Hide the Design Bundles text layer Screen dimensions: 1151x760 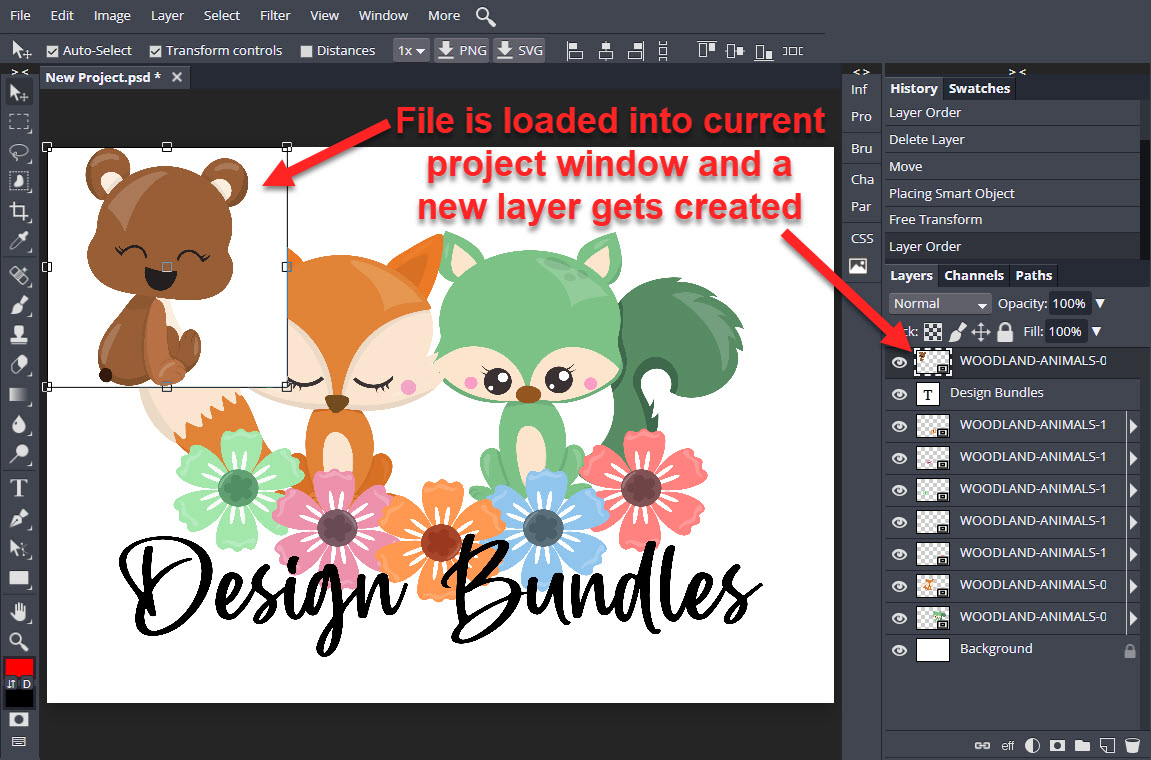click(899, 394)
